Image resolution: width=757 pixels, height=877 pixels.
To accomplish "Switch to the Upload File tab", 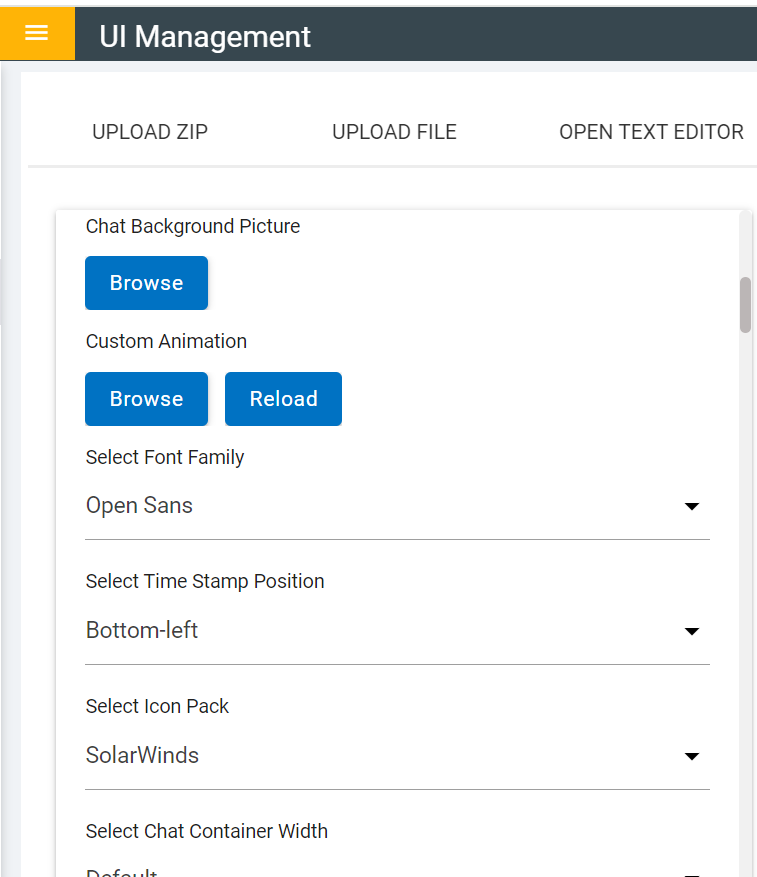I will click(394, 132).
